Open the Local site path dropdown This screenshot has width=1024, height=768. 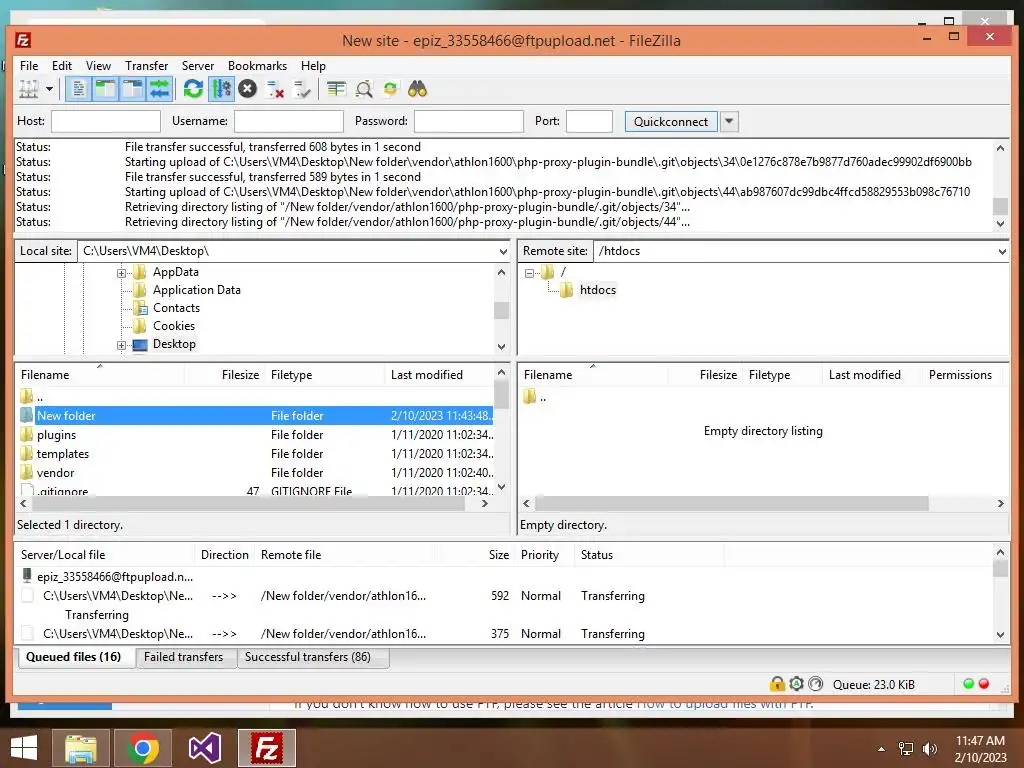point(503,251)
